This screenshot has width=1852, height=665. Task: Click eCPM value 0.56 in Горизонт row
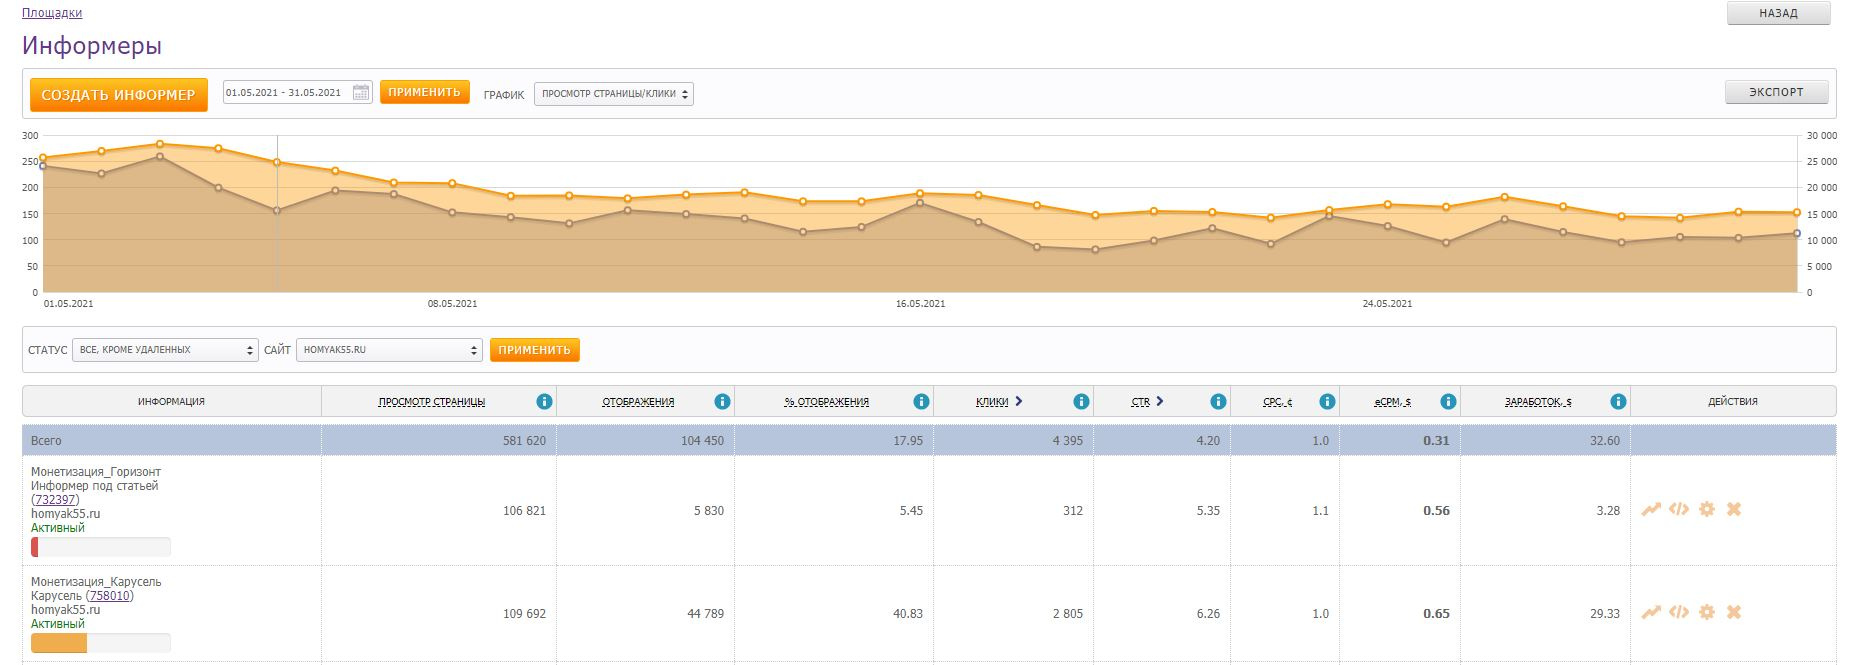[1436, 511]
